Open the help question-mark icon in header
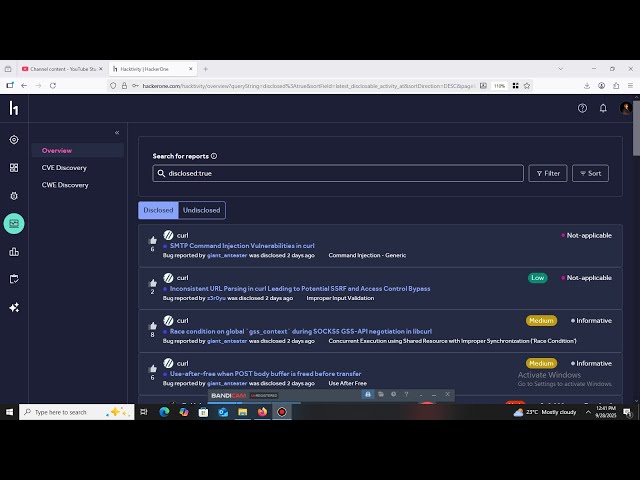Image resolution: width=640 pixels, height=480 pixels. [582, 108]
